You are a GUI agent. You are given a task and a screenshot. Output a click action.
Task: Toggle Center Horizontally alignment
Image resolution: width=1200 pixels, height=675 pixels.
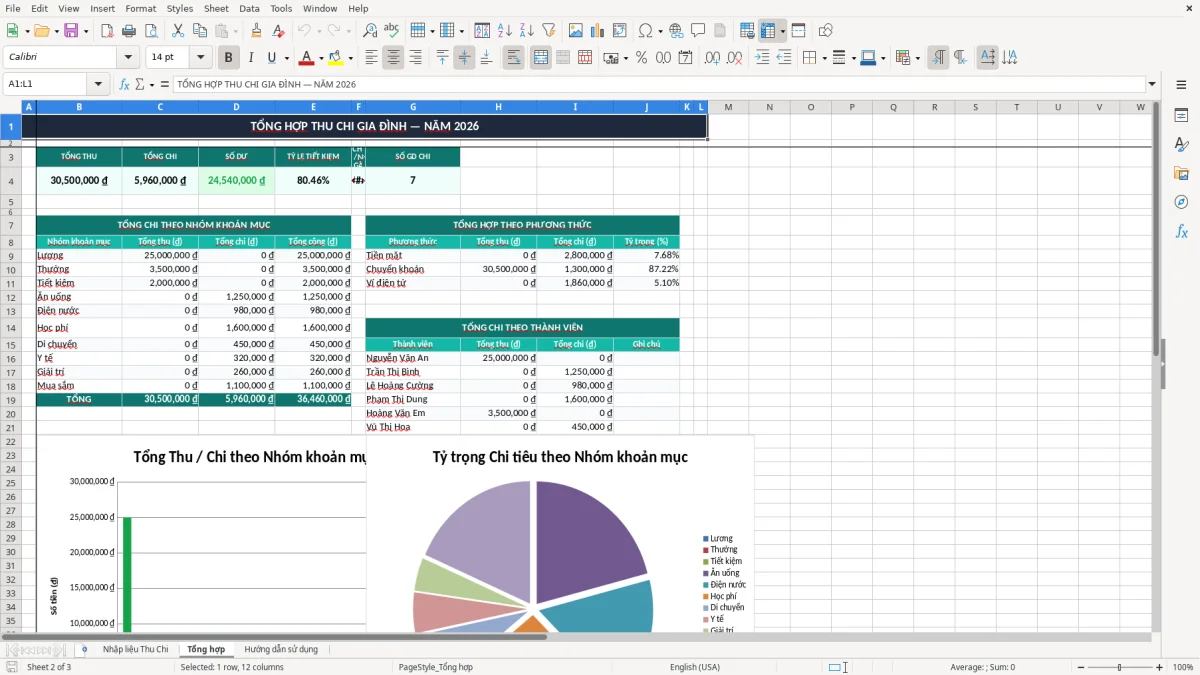393,58
